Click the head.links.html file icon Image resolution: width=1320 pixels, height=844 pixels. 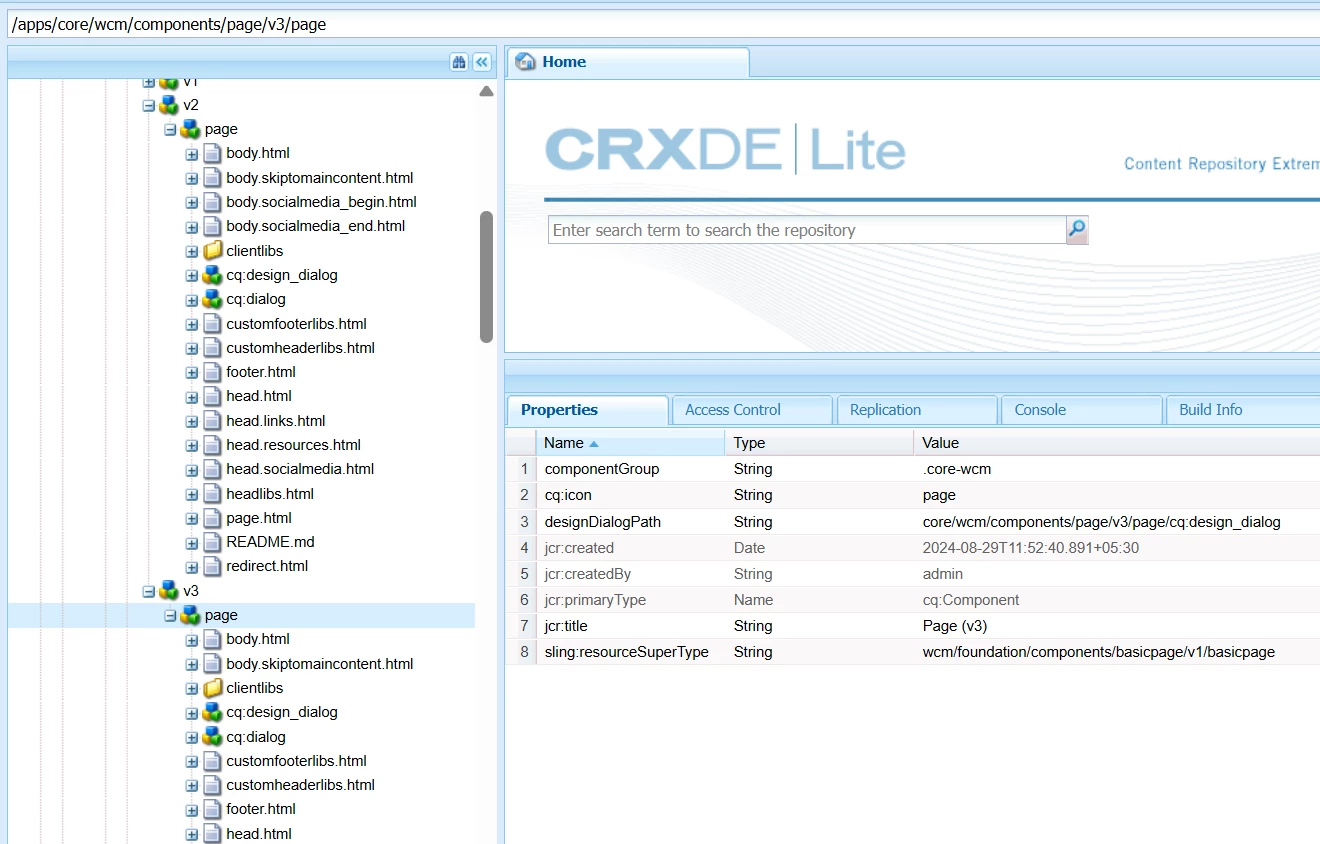pos(212,421)
